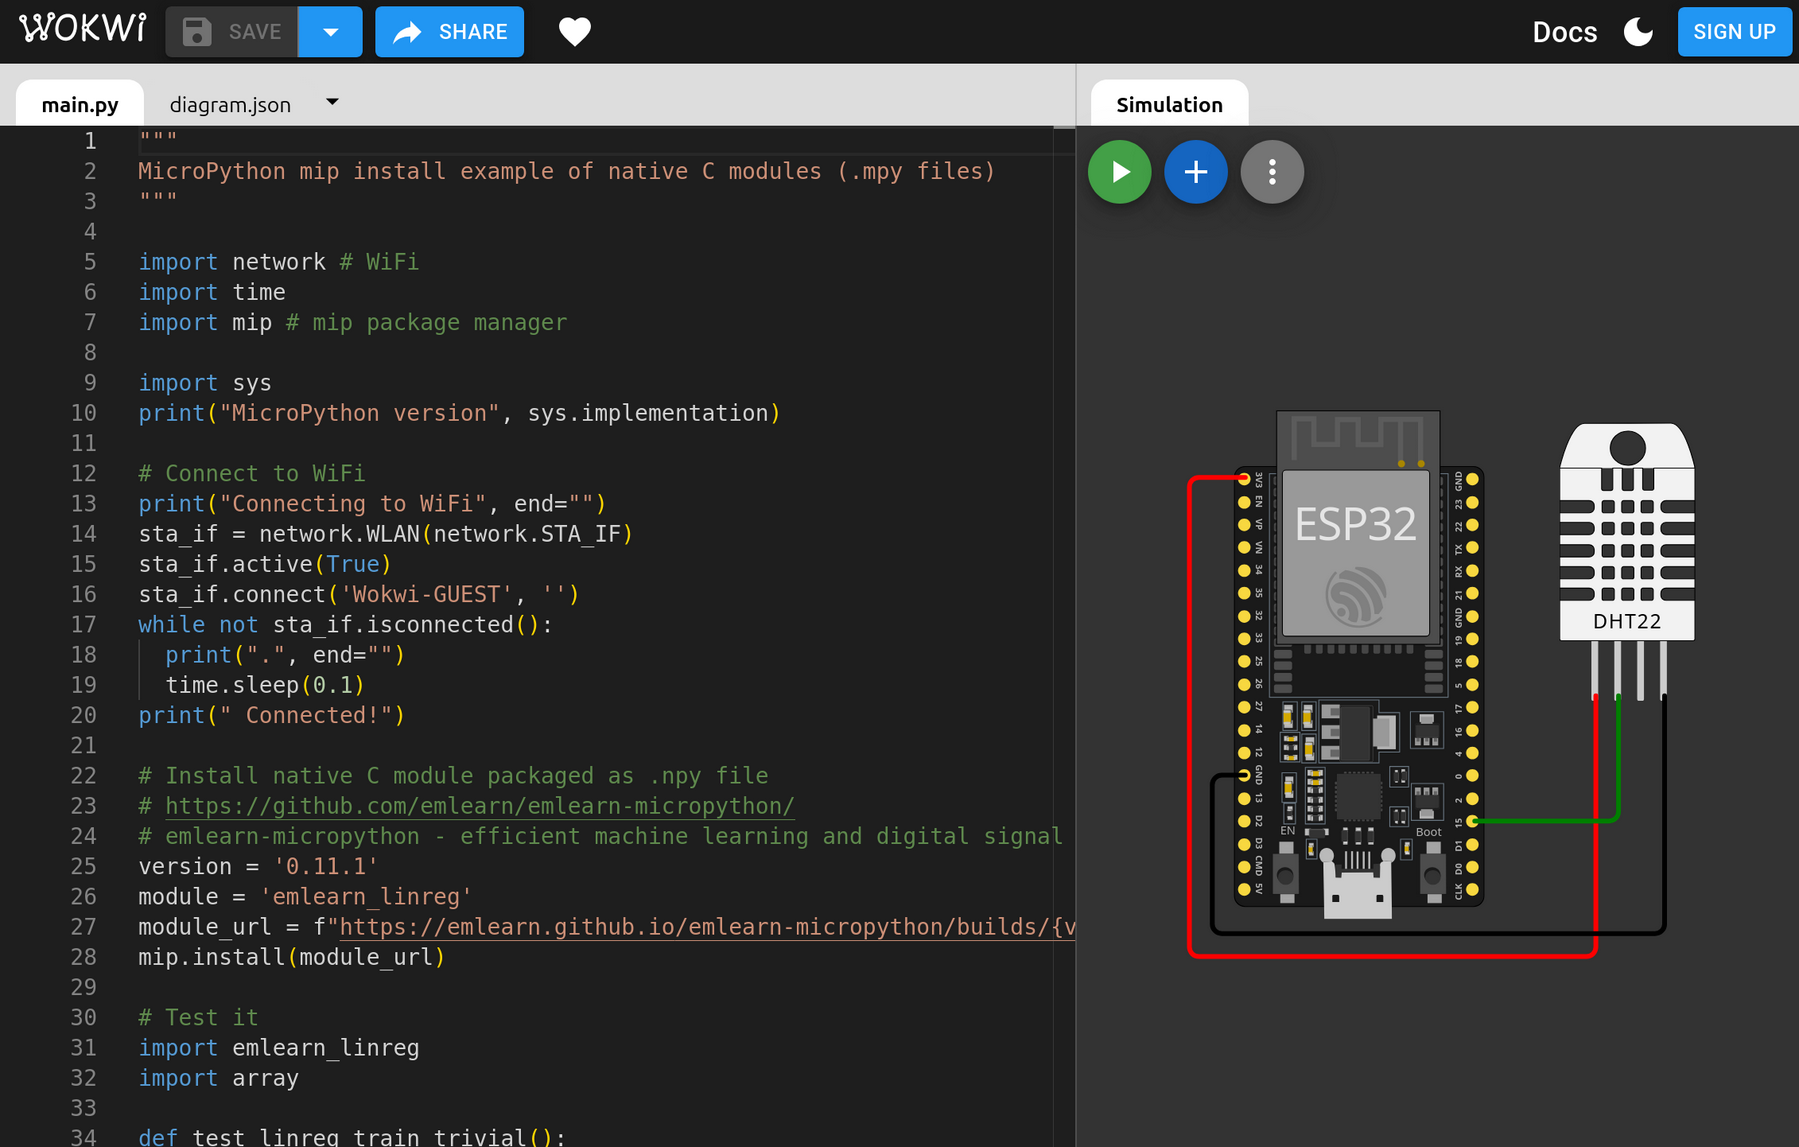1799x1147 pixels.
Task: Share the project via SHARE button
Action: pyautogui.click(x=449, y=32)
